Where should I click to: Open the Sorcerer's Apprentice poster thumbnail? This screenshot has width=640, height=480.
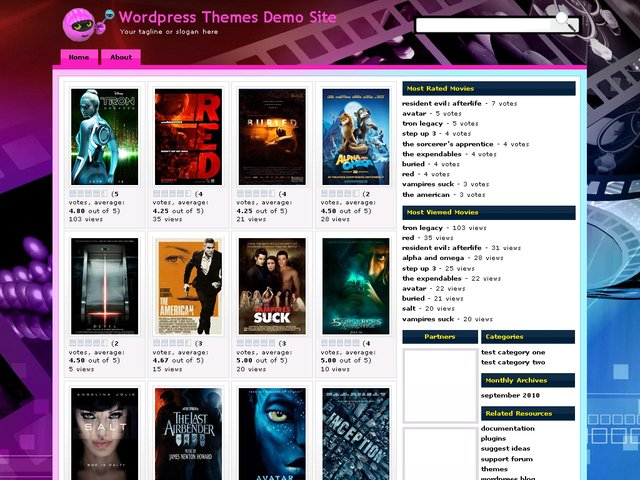click(x=356, y=286)
